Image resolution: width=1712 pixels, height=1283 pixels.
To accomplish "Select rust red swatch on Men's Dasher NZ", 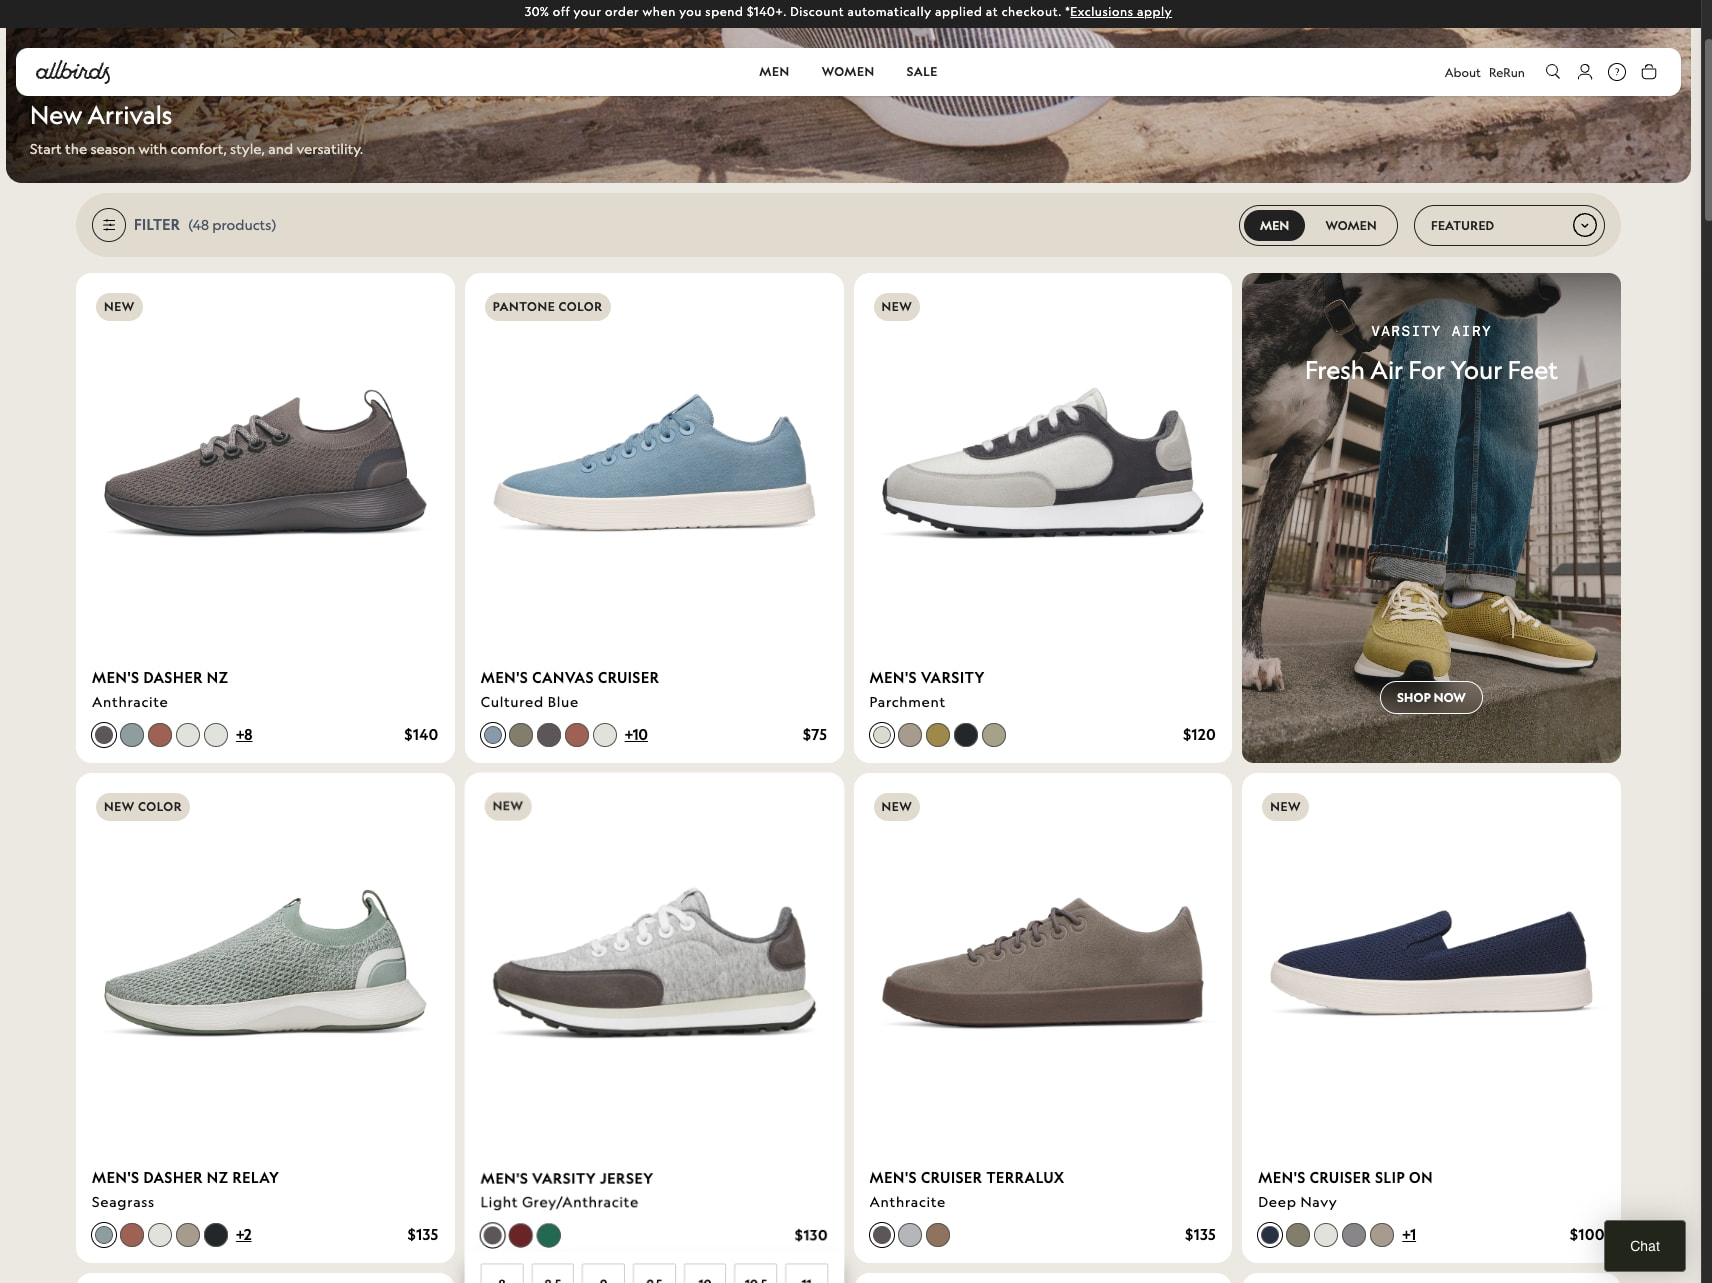I will 160,735.
